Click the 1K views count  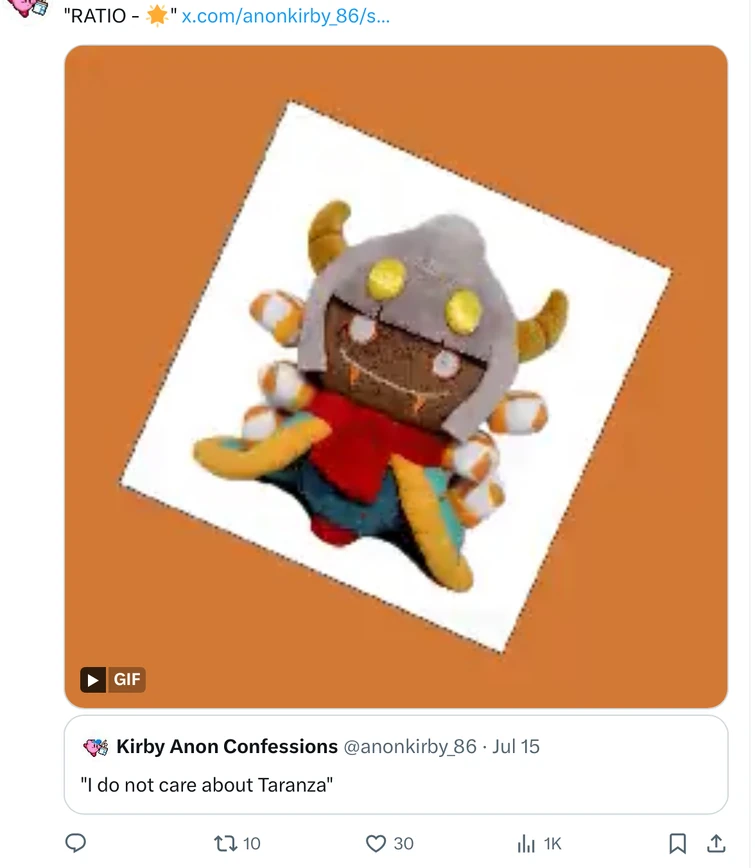click(x=552, y=843)
